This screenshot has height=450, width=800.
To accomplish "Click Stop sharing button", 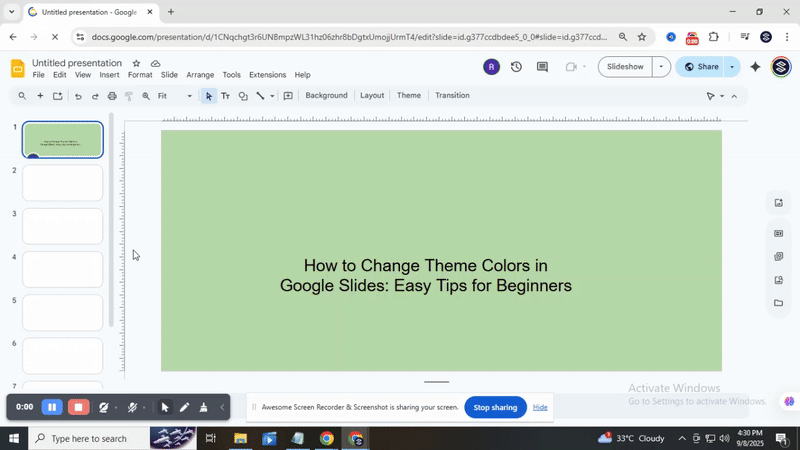I will (x=495, y=407).
